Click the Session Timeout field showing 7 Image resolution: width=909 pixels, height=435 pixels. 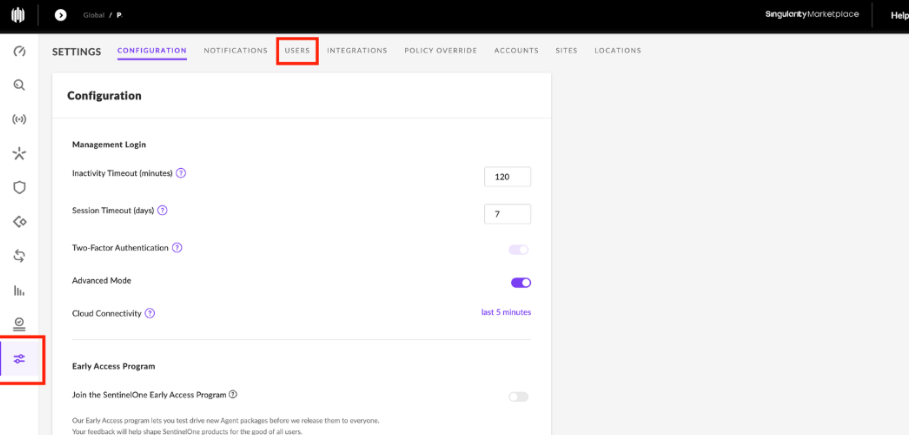tap(507, 214)
